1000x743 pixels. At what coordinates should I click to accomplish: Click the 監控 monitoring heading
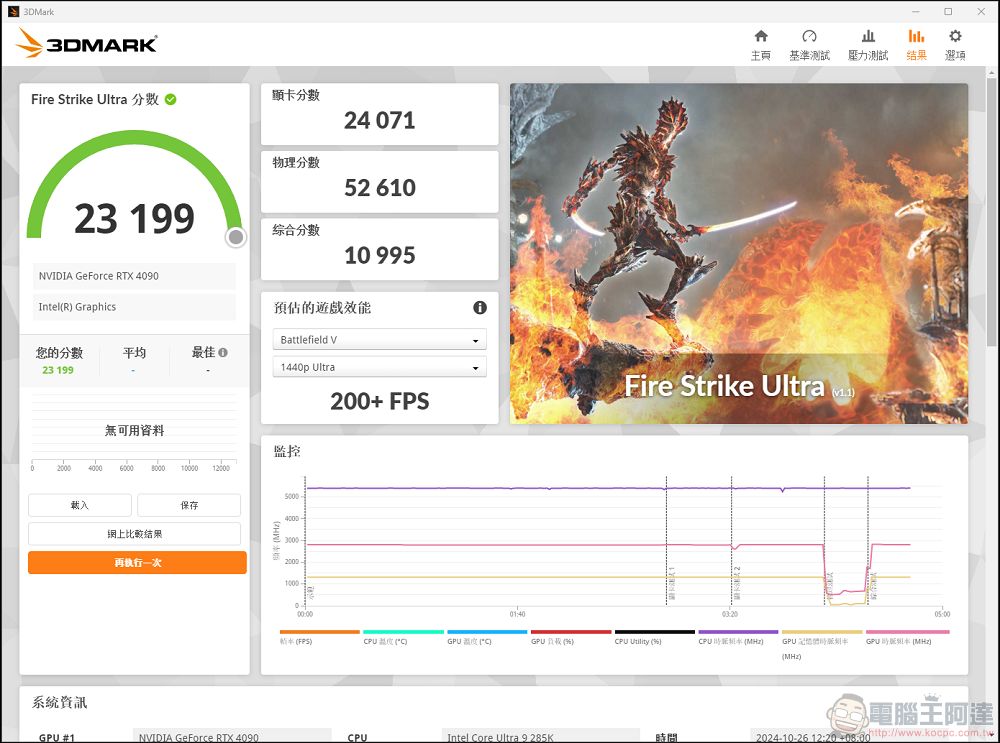point(287,451)
